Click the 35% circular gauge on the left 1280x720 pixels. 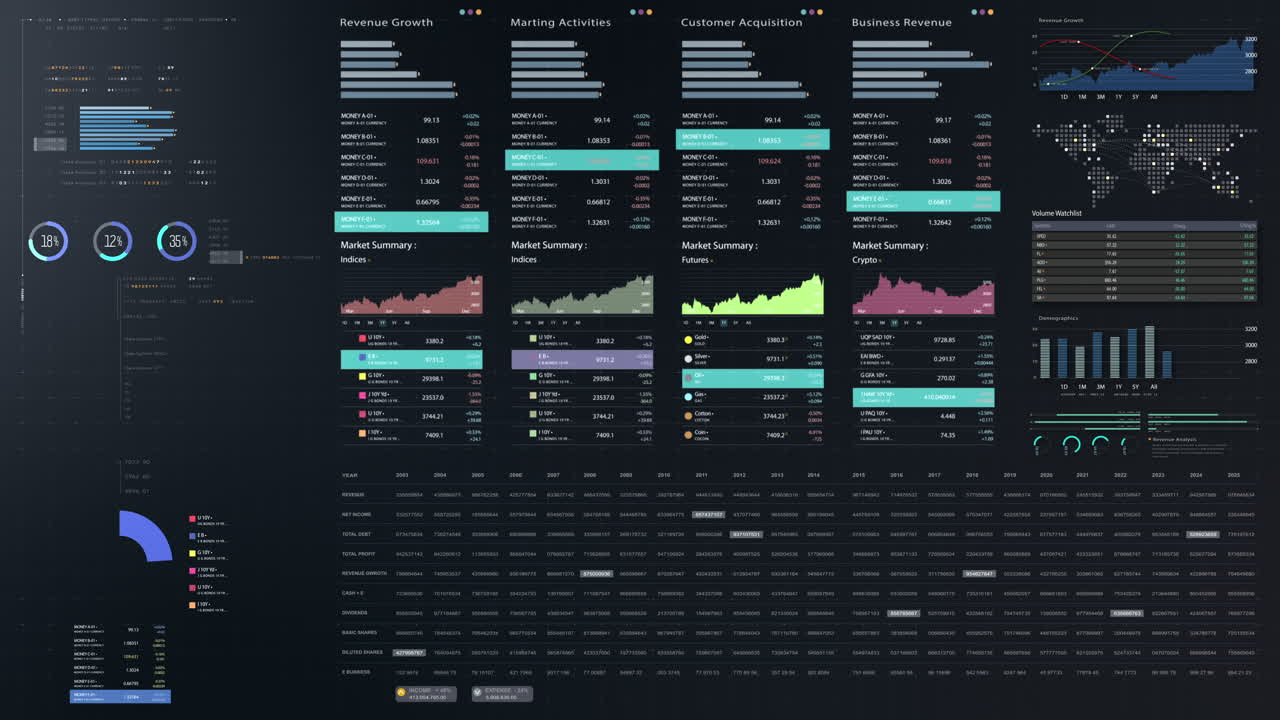[177, 240]
